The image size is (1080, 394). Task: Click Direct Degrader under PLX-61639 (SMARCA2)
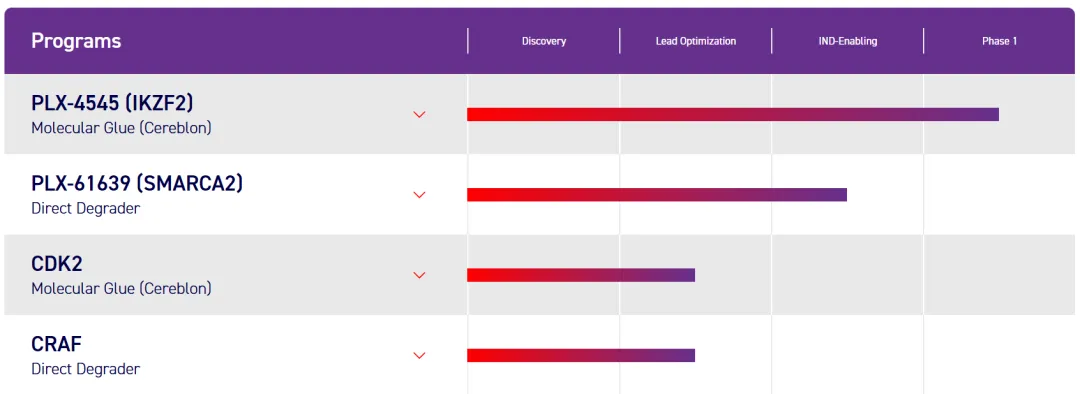[85, 208]
